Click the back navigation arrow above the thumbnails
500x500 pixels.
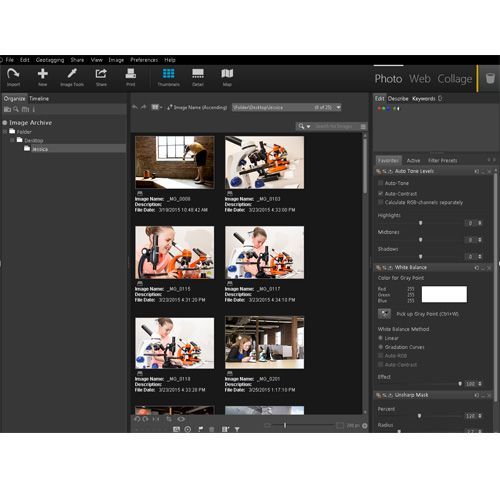point(135,107)
